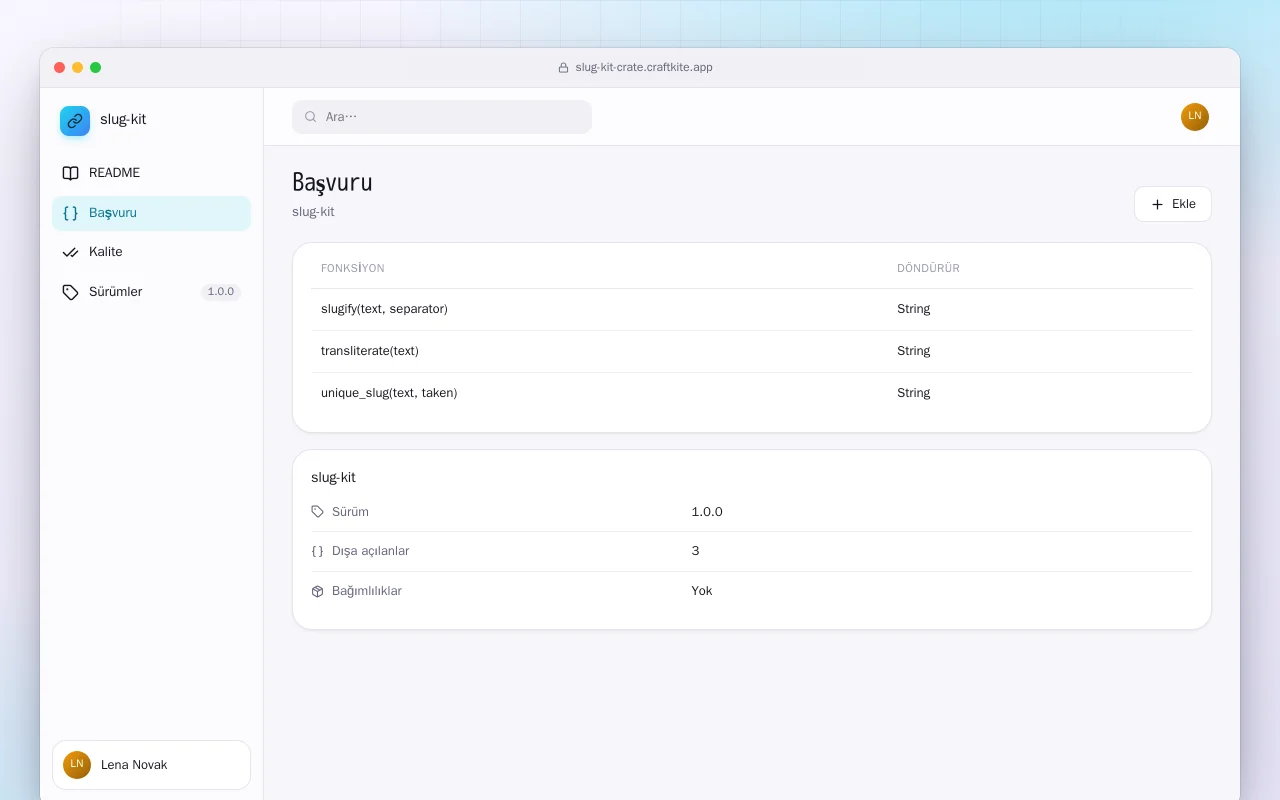Open the LN avatar in top bar
This screenshot has width=1280, height=800.
pos(1195,117)
